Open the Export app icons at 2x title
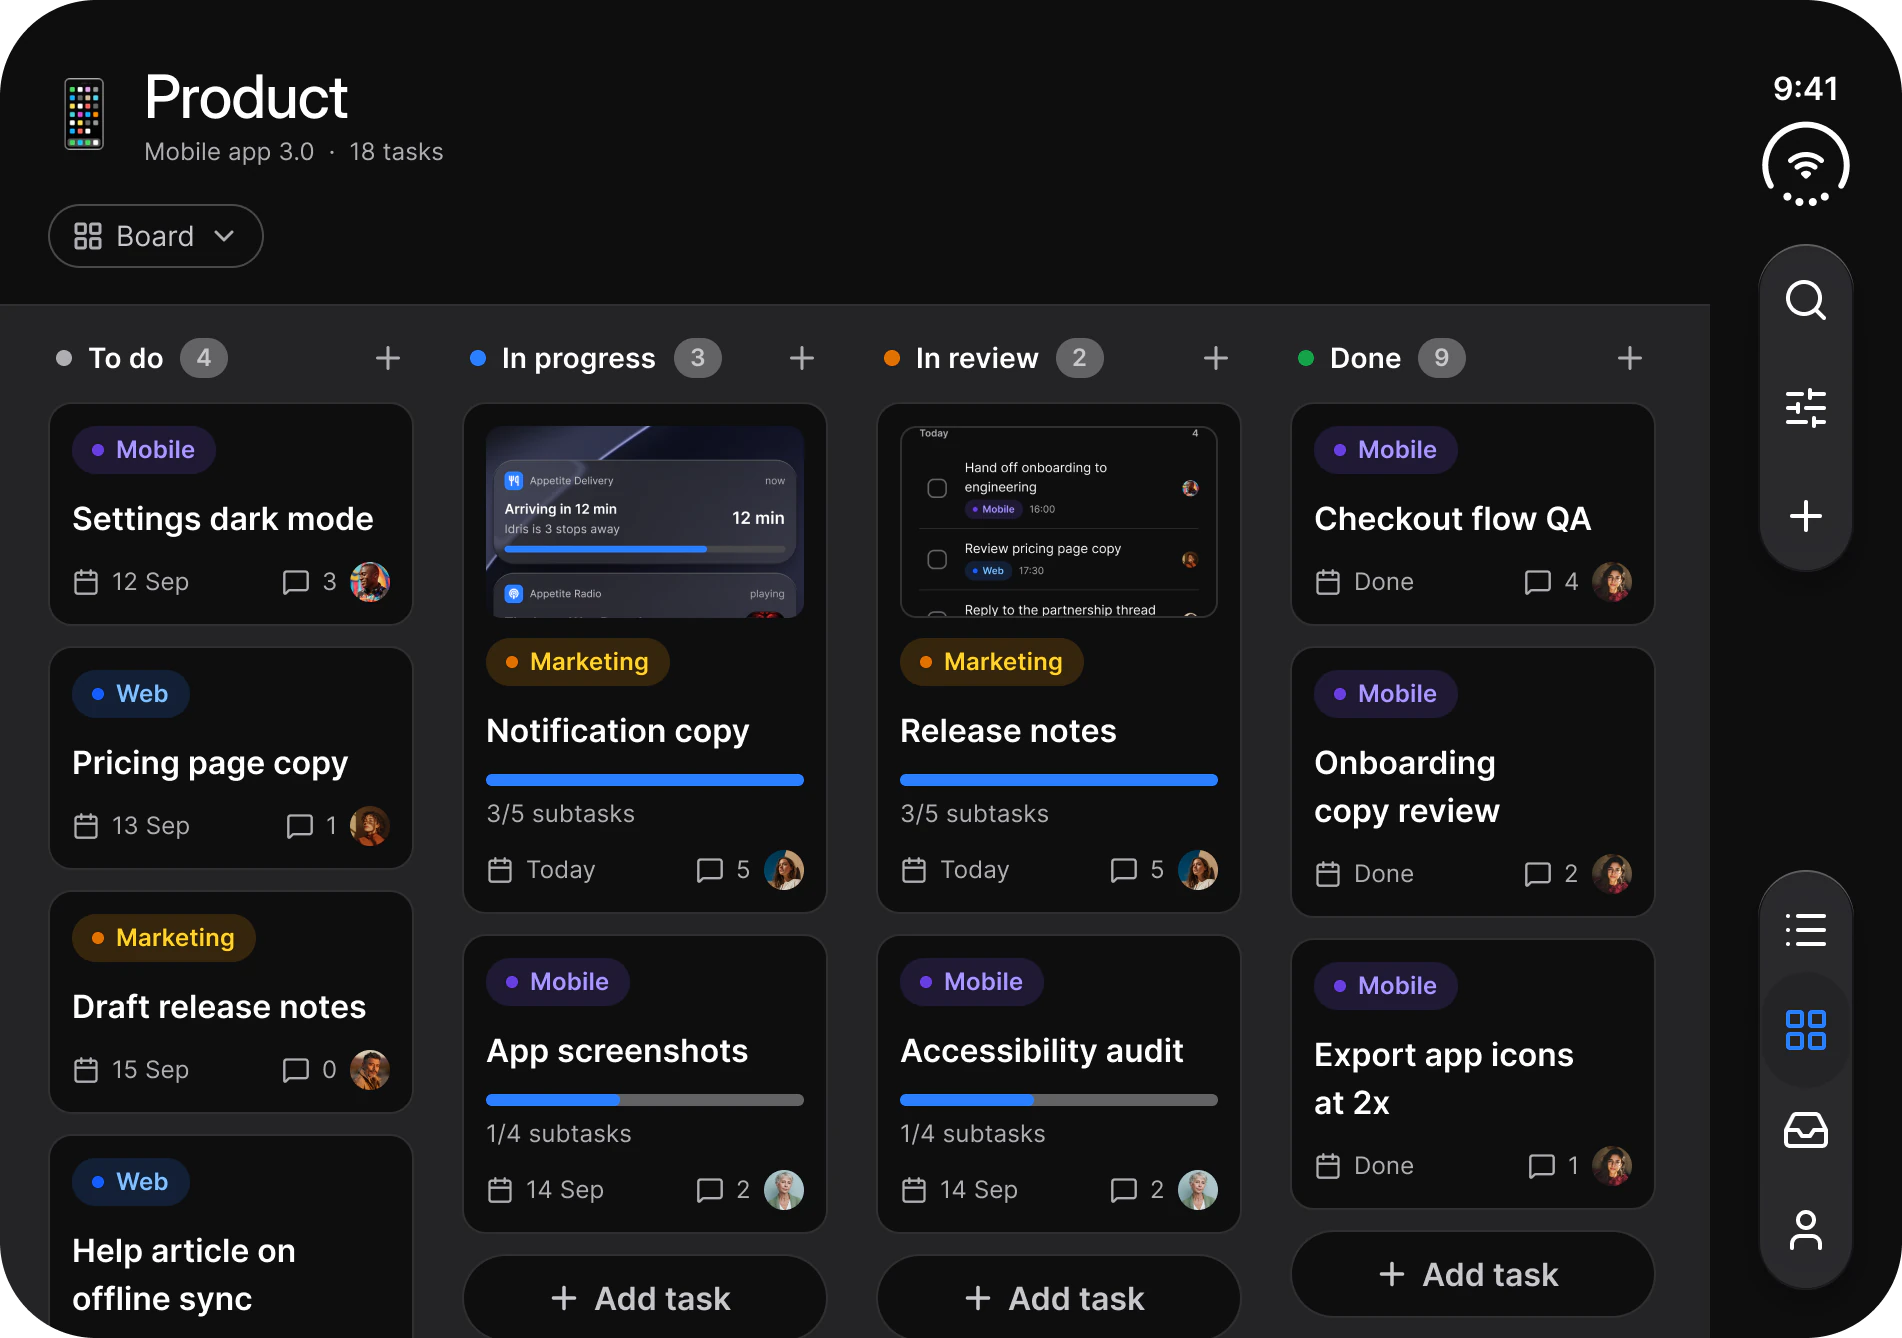Viewport: 1902px width, 1338px height. pos(1444,1079)
